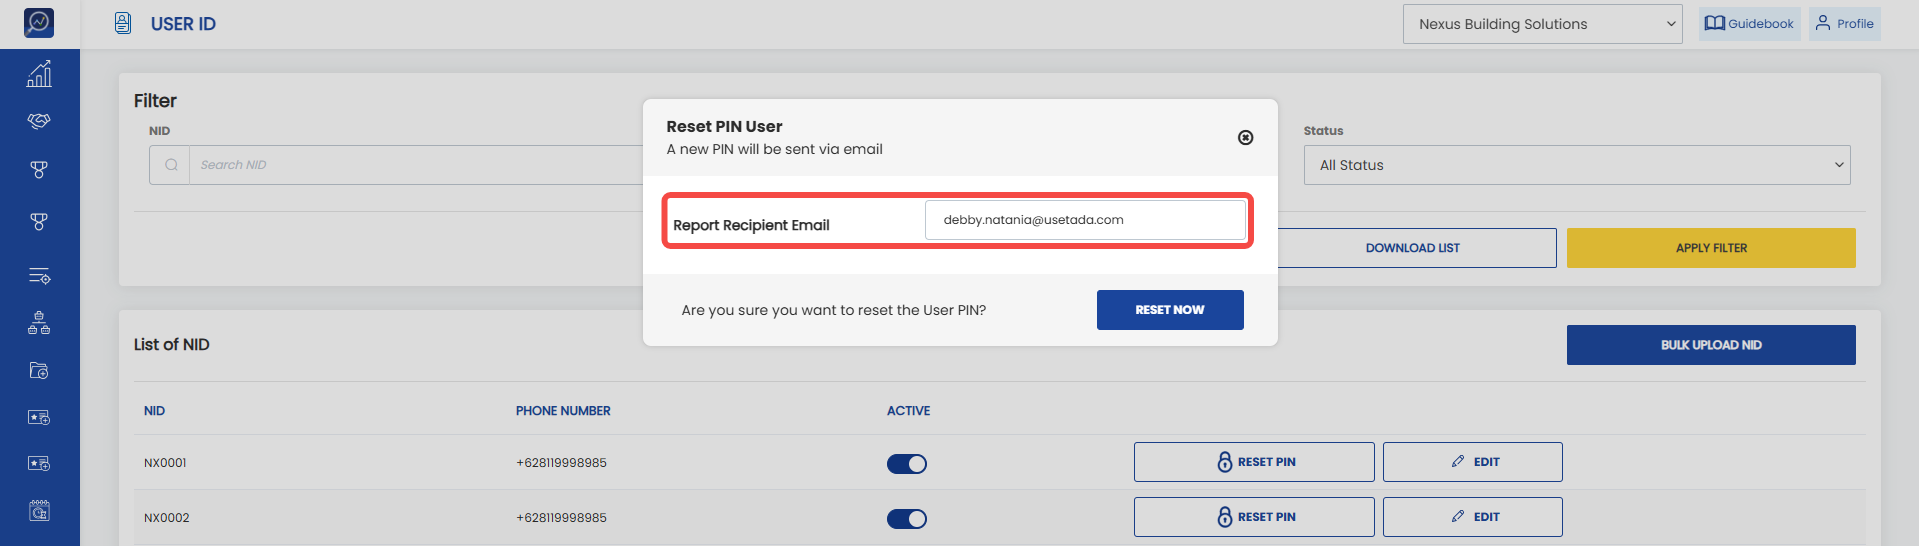Click the handshake icon in sidebar
Screen dimensions: 1919x546
39,121
